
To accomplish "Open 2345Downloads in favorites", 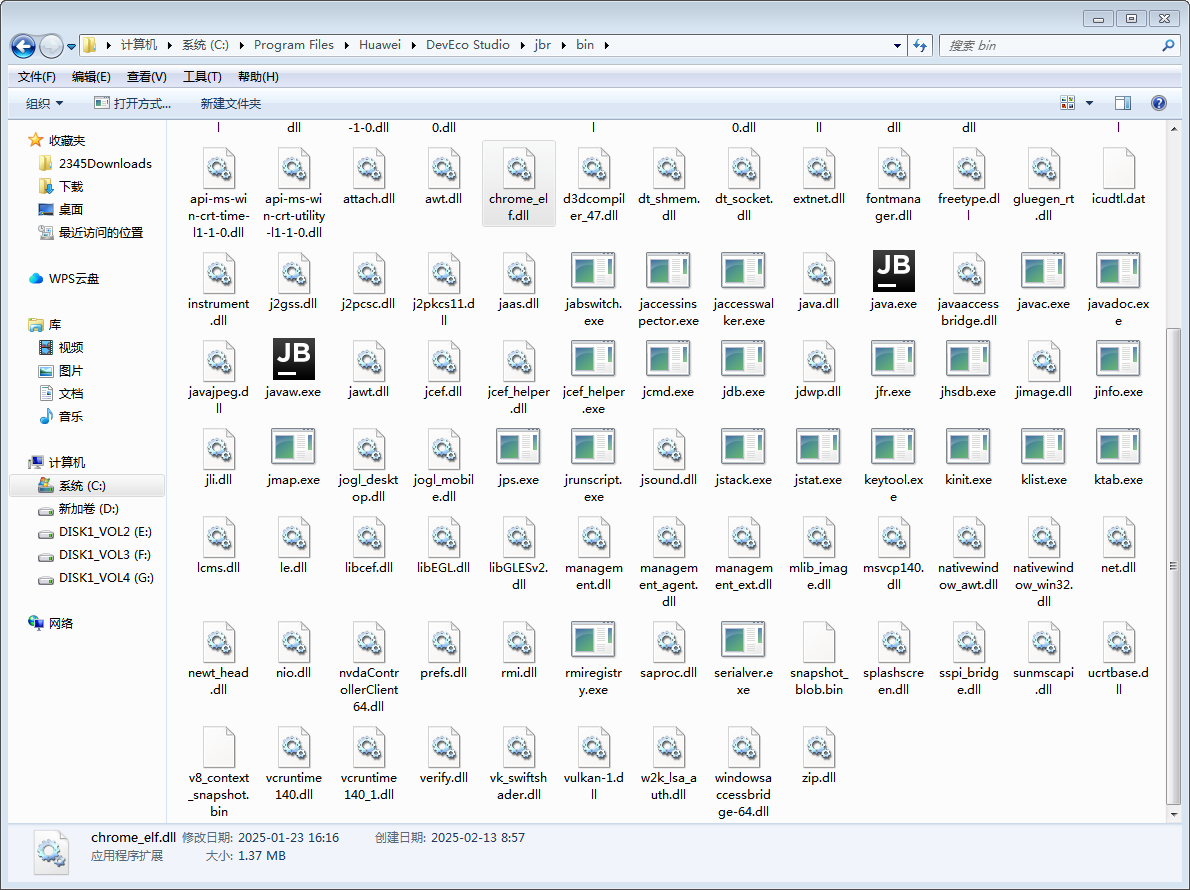I will pyautogui.click(x=95, y=163).
